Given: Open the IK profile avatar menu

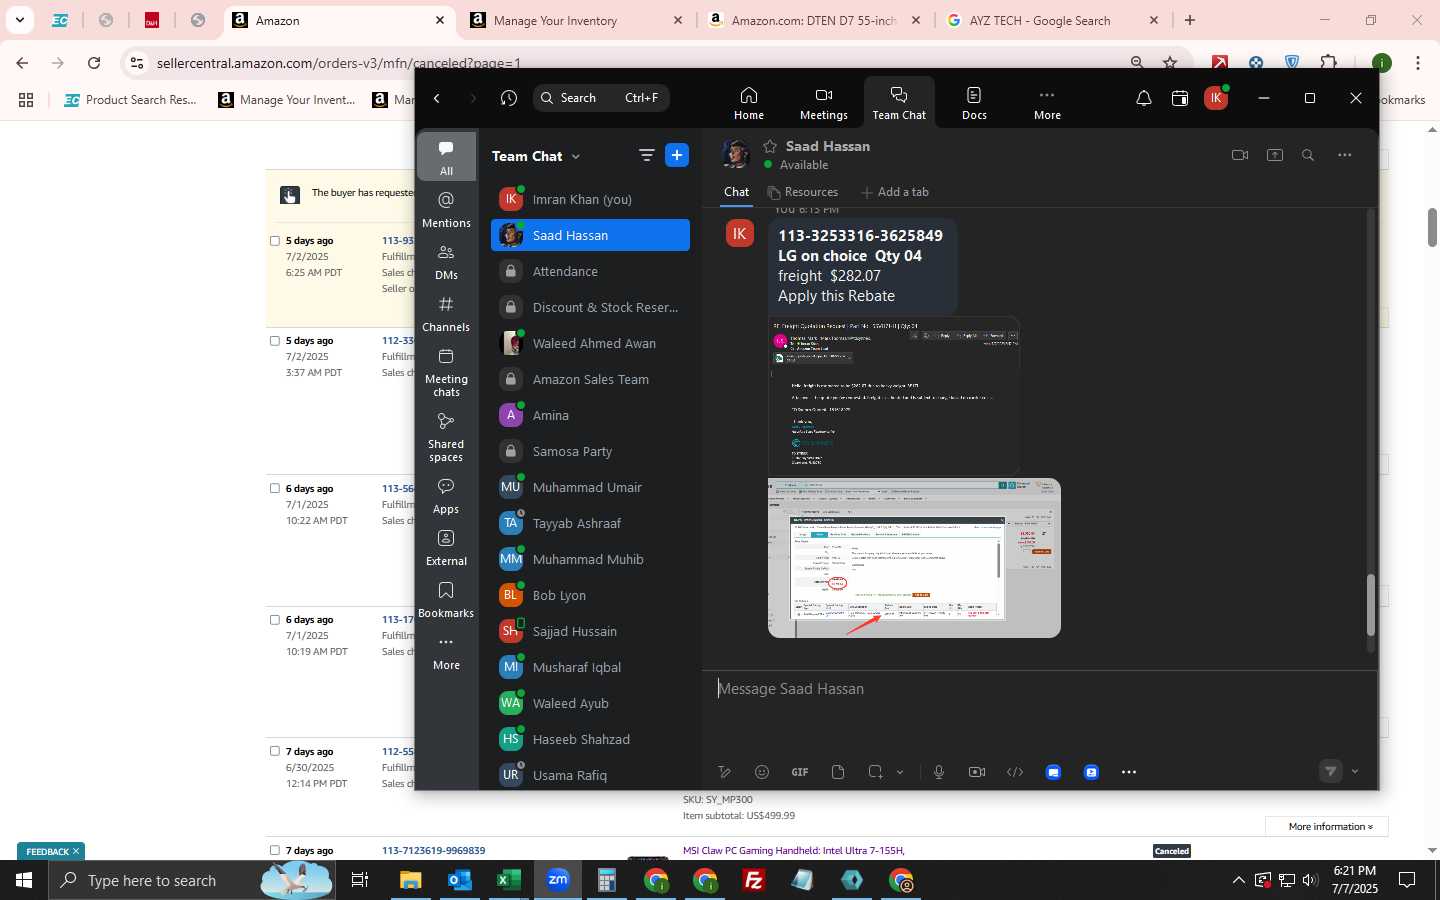Looking at the screenshot, I should pyautogui.click(x=1216, y=98).
